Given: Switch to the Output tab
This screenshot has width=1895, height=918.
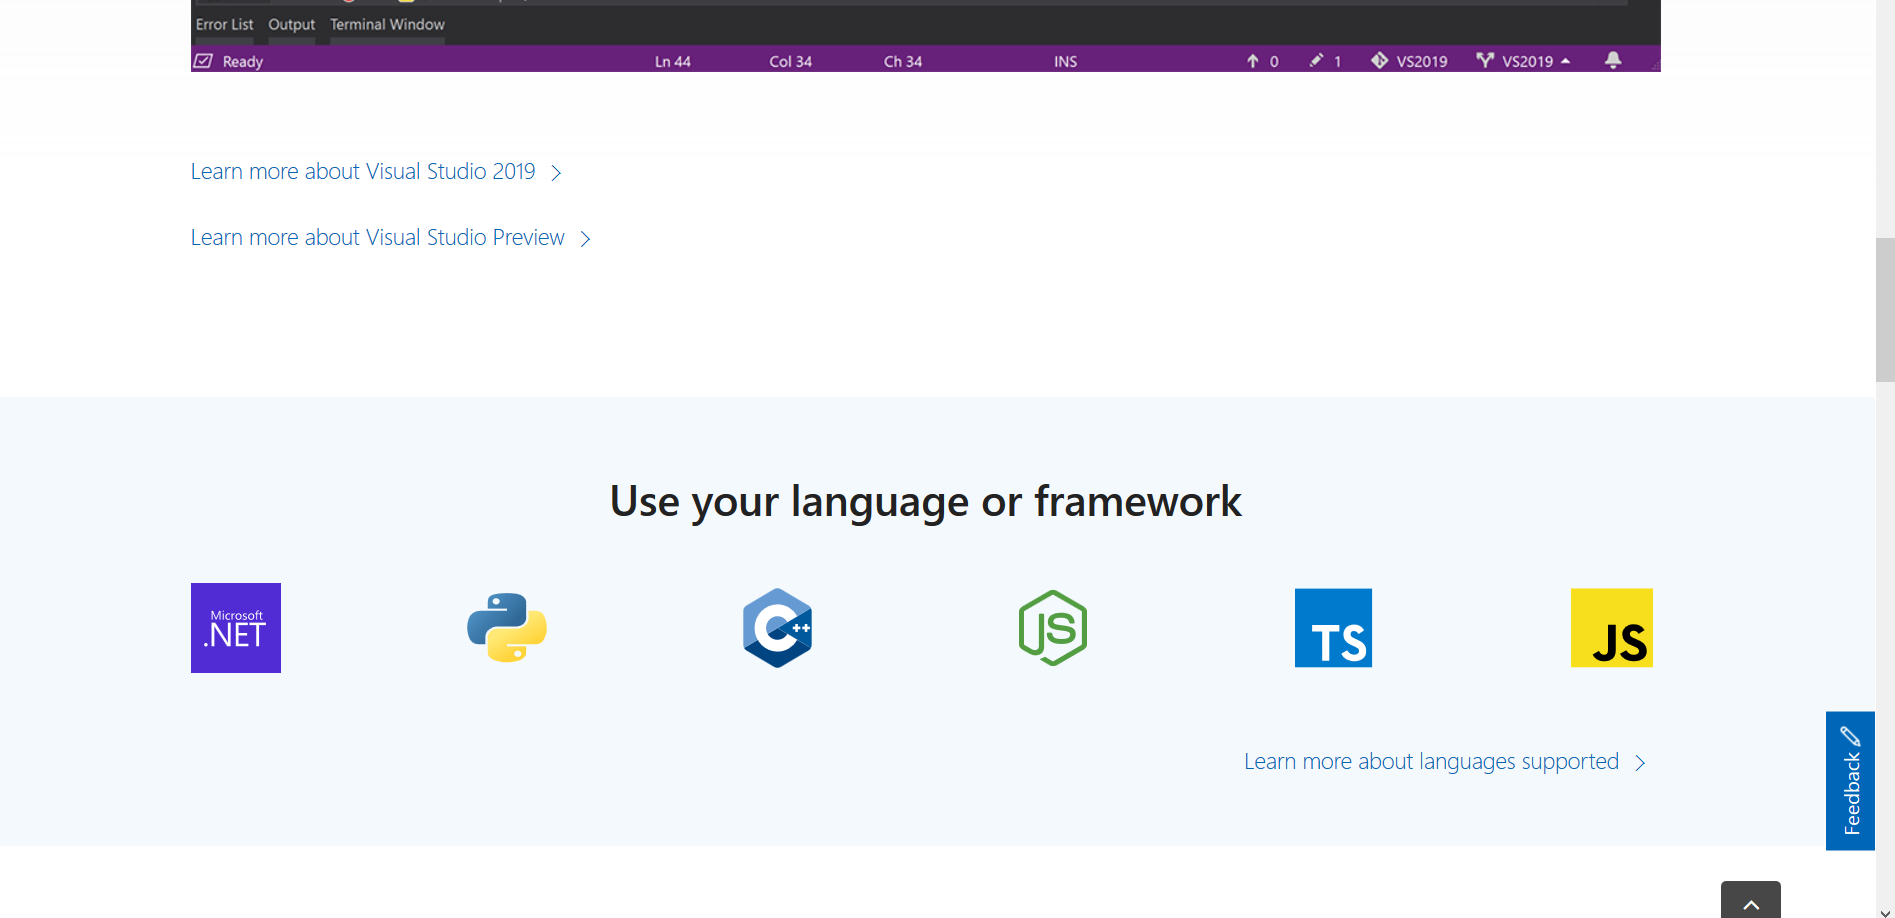Looking at the screenshot, I should (x=291, y=24).
